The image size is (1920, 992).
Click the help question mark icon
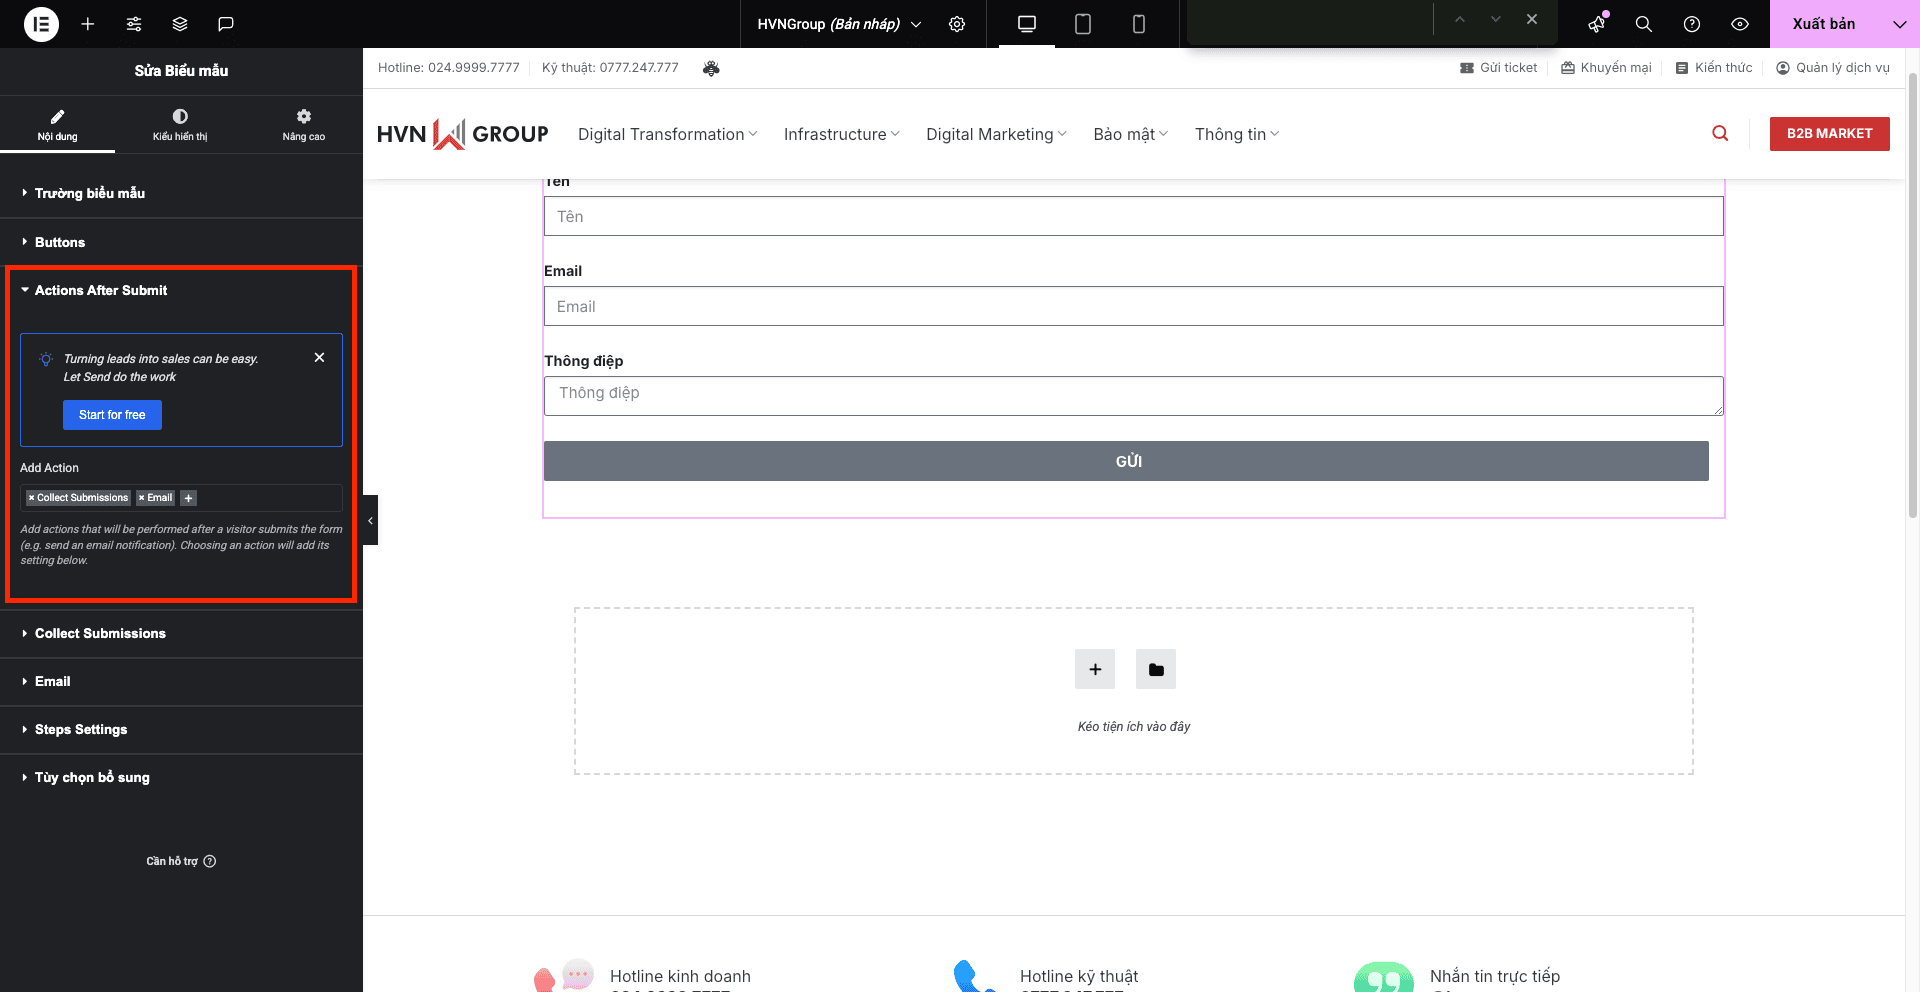click(1692, 24)
